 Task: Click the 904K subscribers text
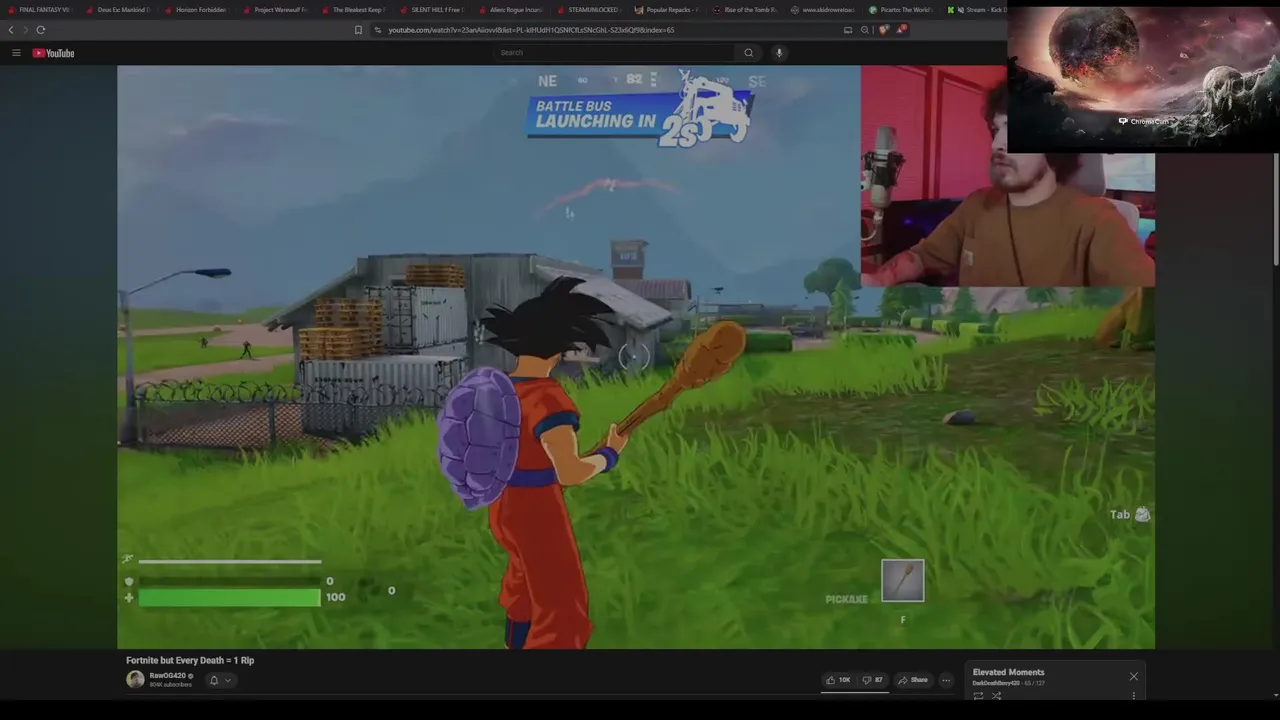pyautogui.click(x=170, y=685)
